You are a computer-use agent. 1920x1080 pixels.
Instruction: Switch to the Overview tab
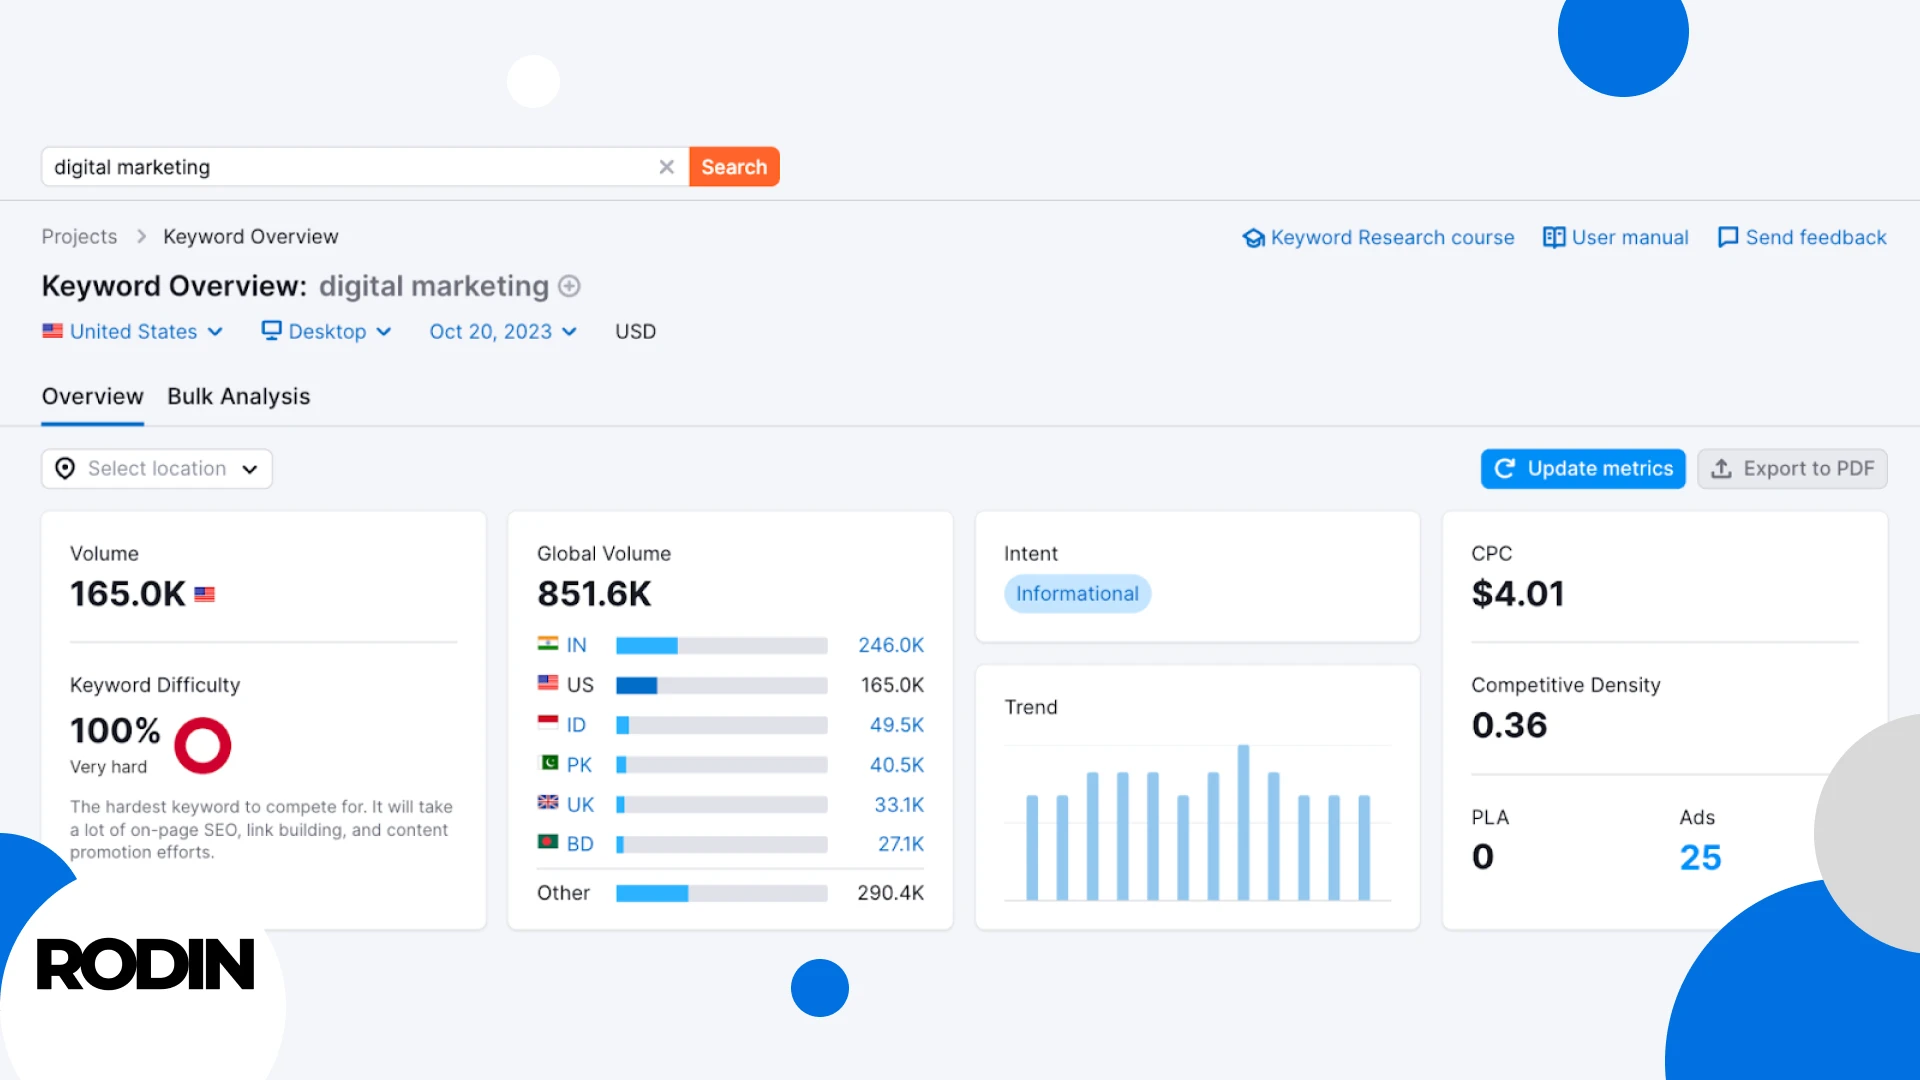pyautogui.click(x=92, y=397)
